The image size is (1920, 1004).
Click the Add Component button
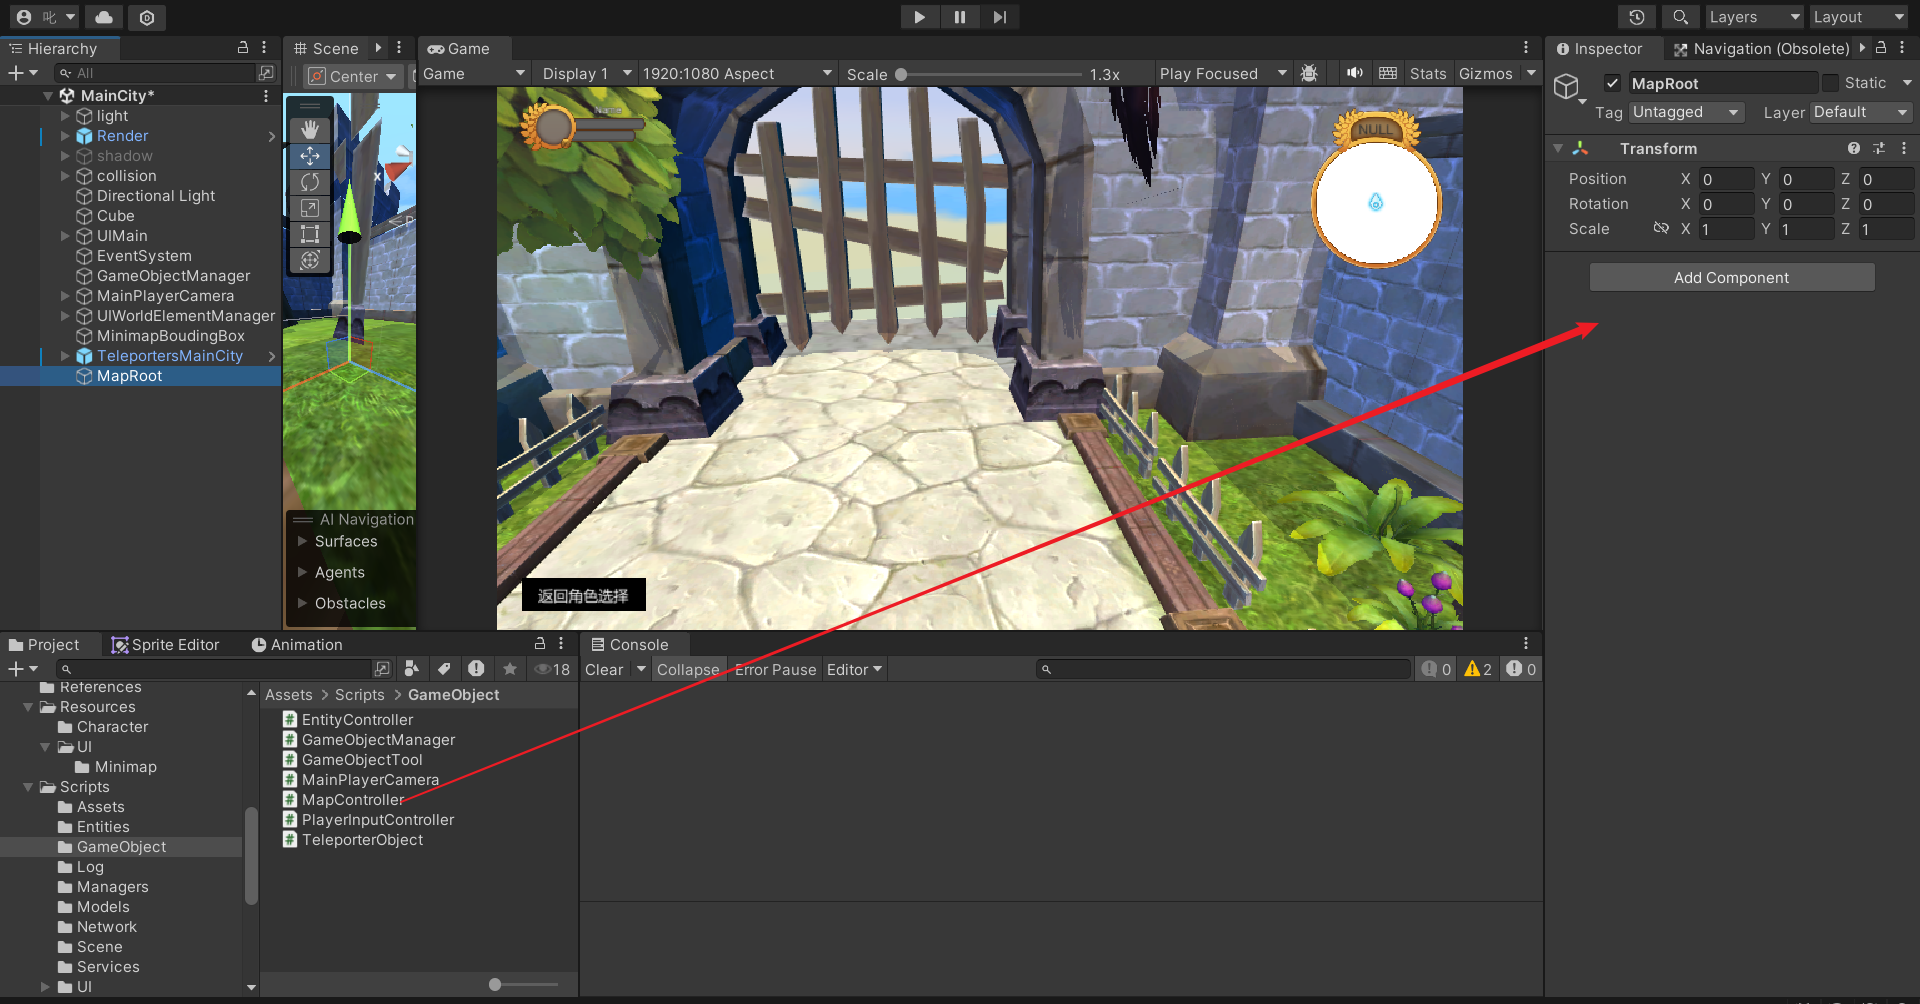tap(1731, 278)
